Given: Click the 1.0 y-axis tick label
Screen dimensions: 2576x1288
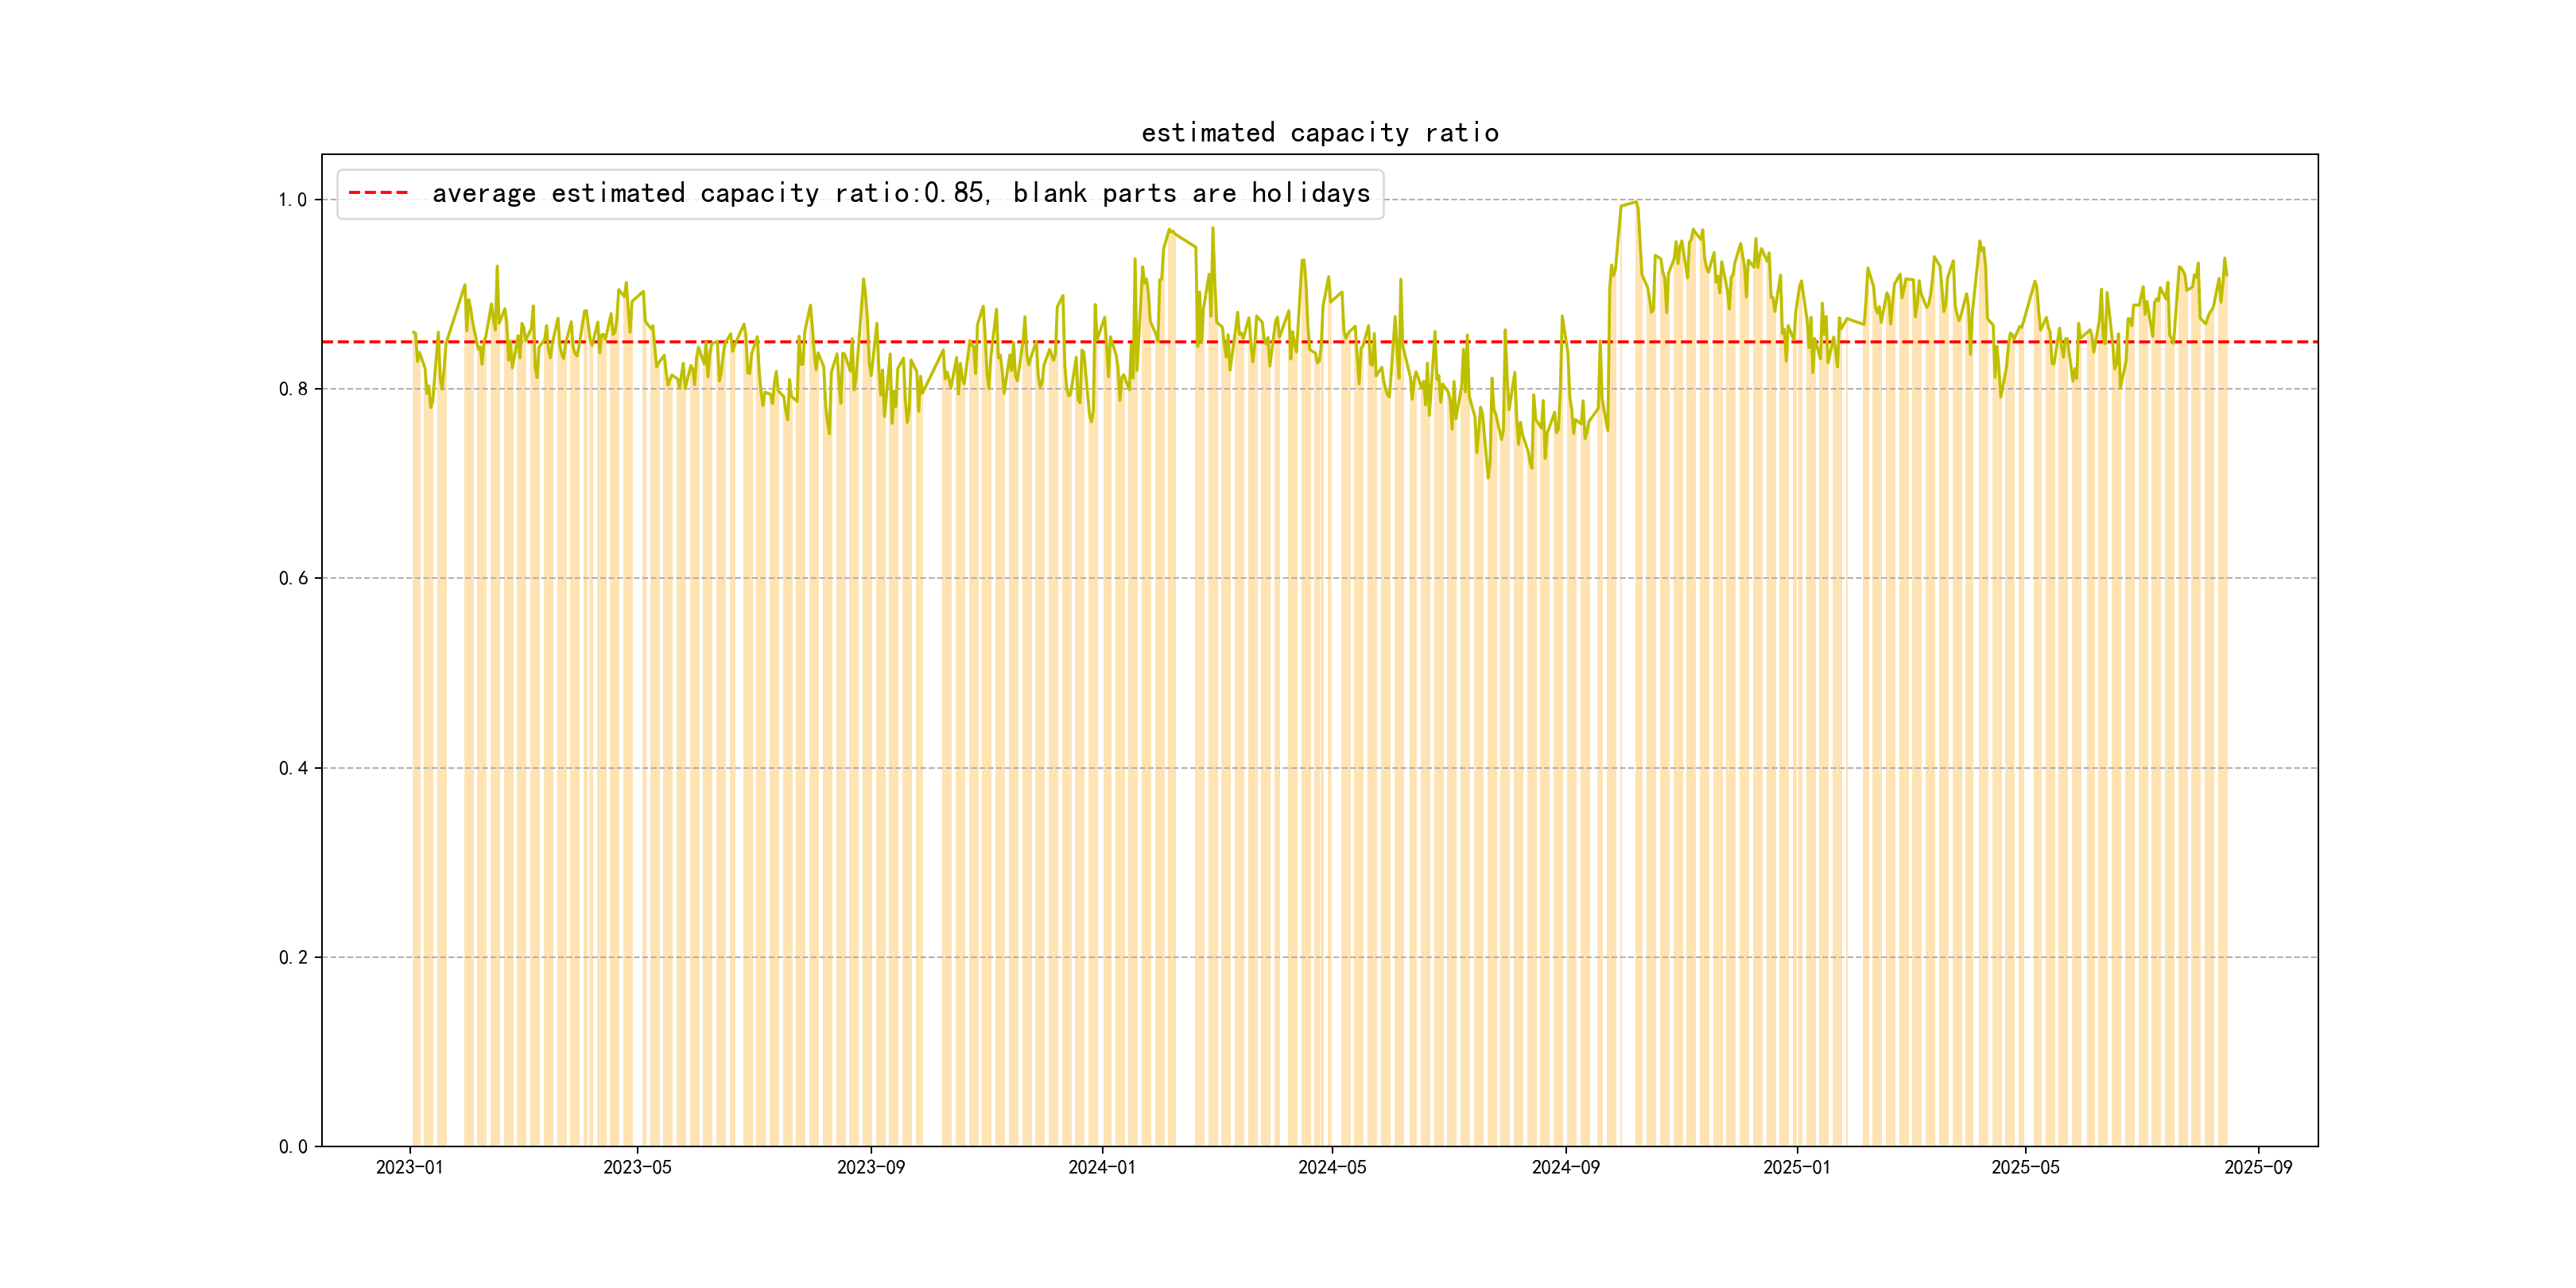Looking at the screenshot, I should [292, 200].
